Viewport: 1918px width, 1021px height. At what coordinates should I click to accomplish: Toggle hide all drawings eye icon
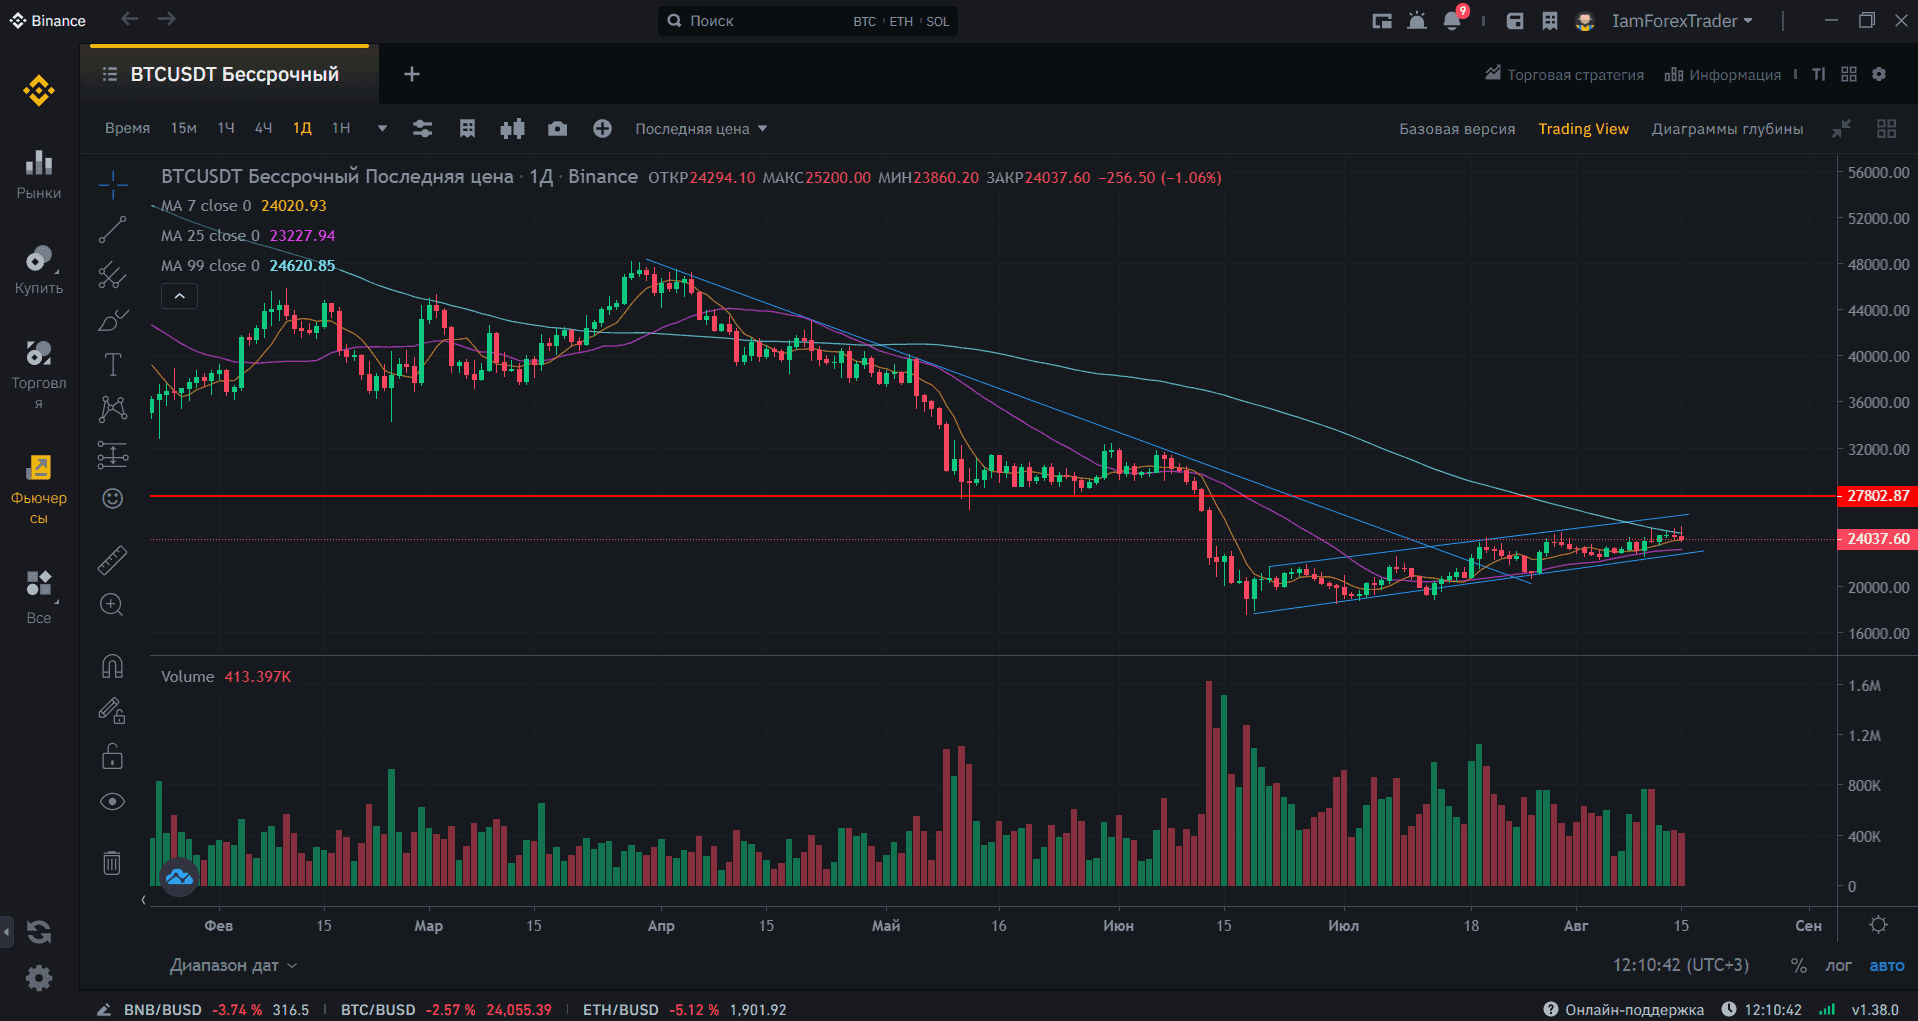pyautogui.click(x=113, y=801)
